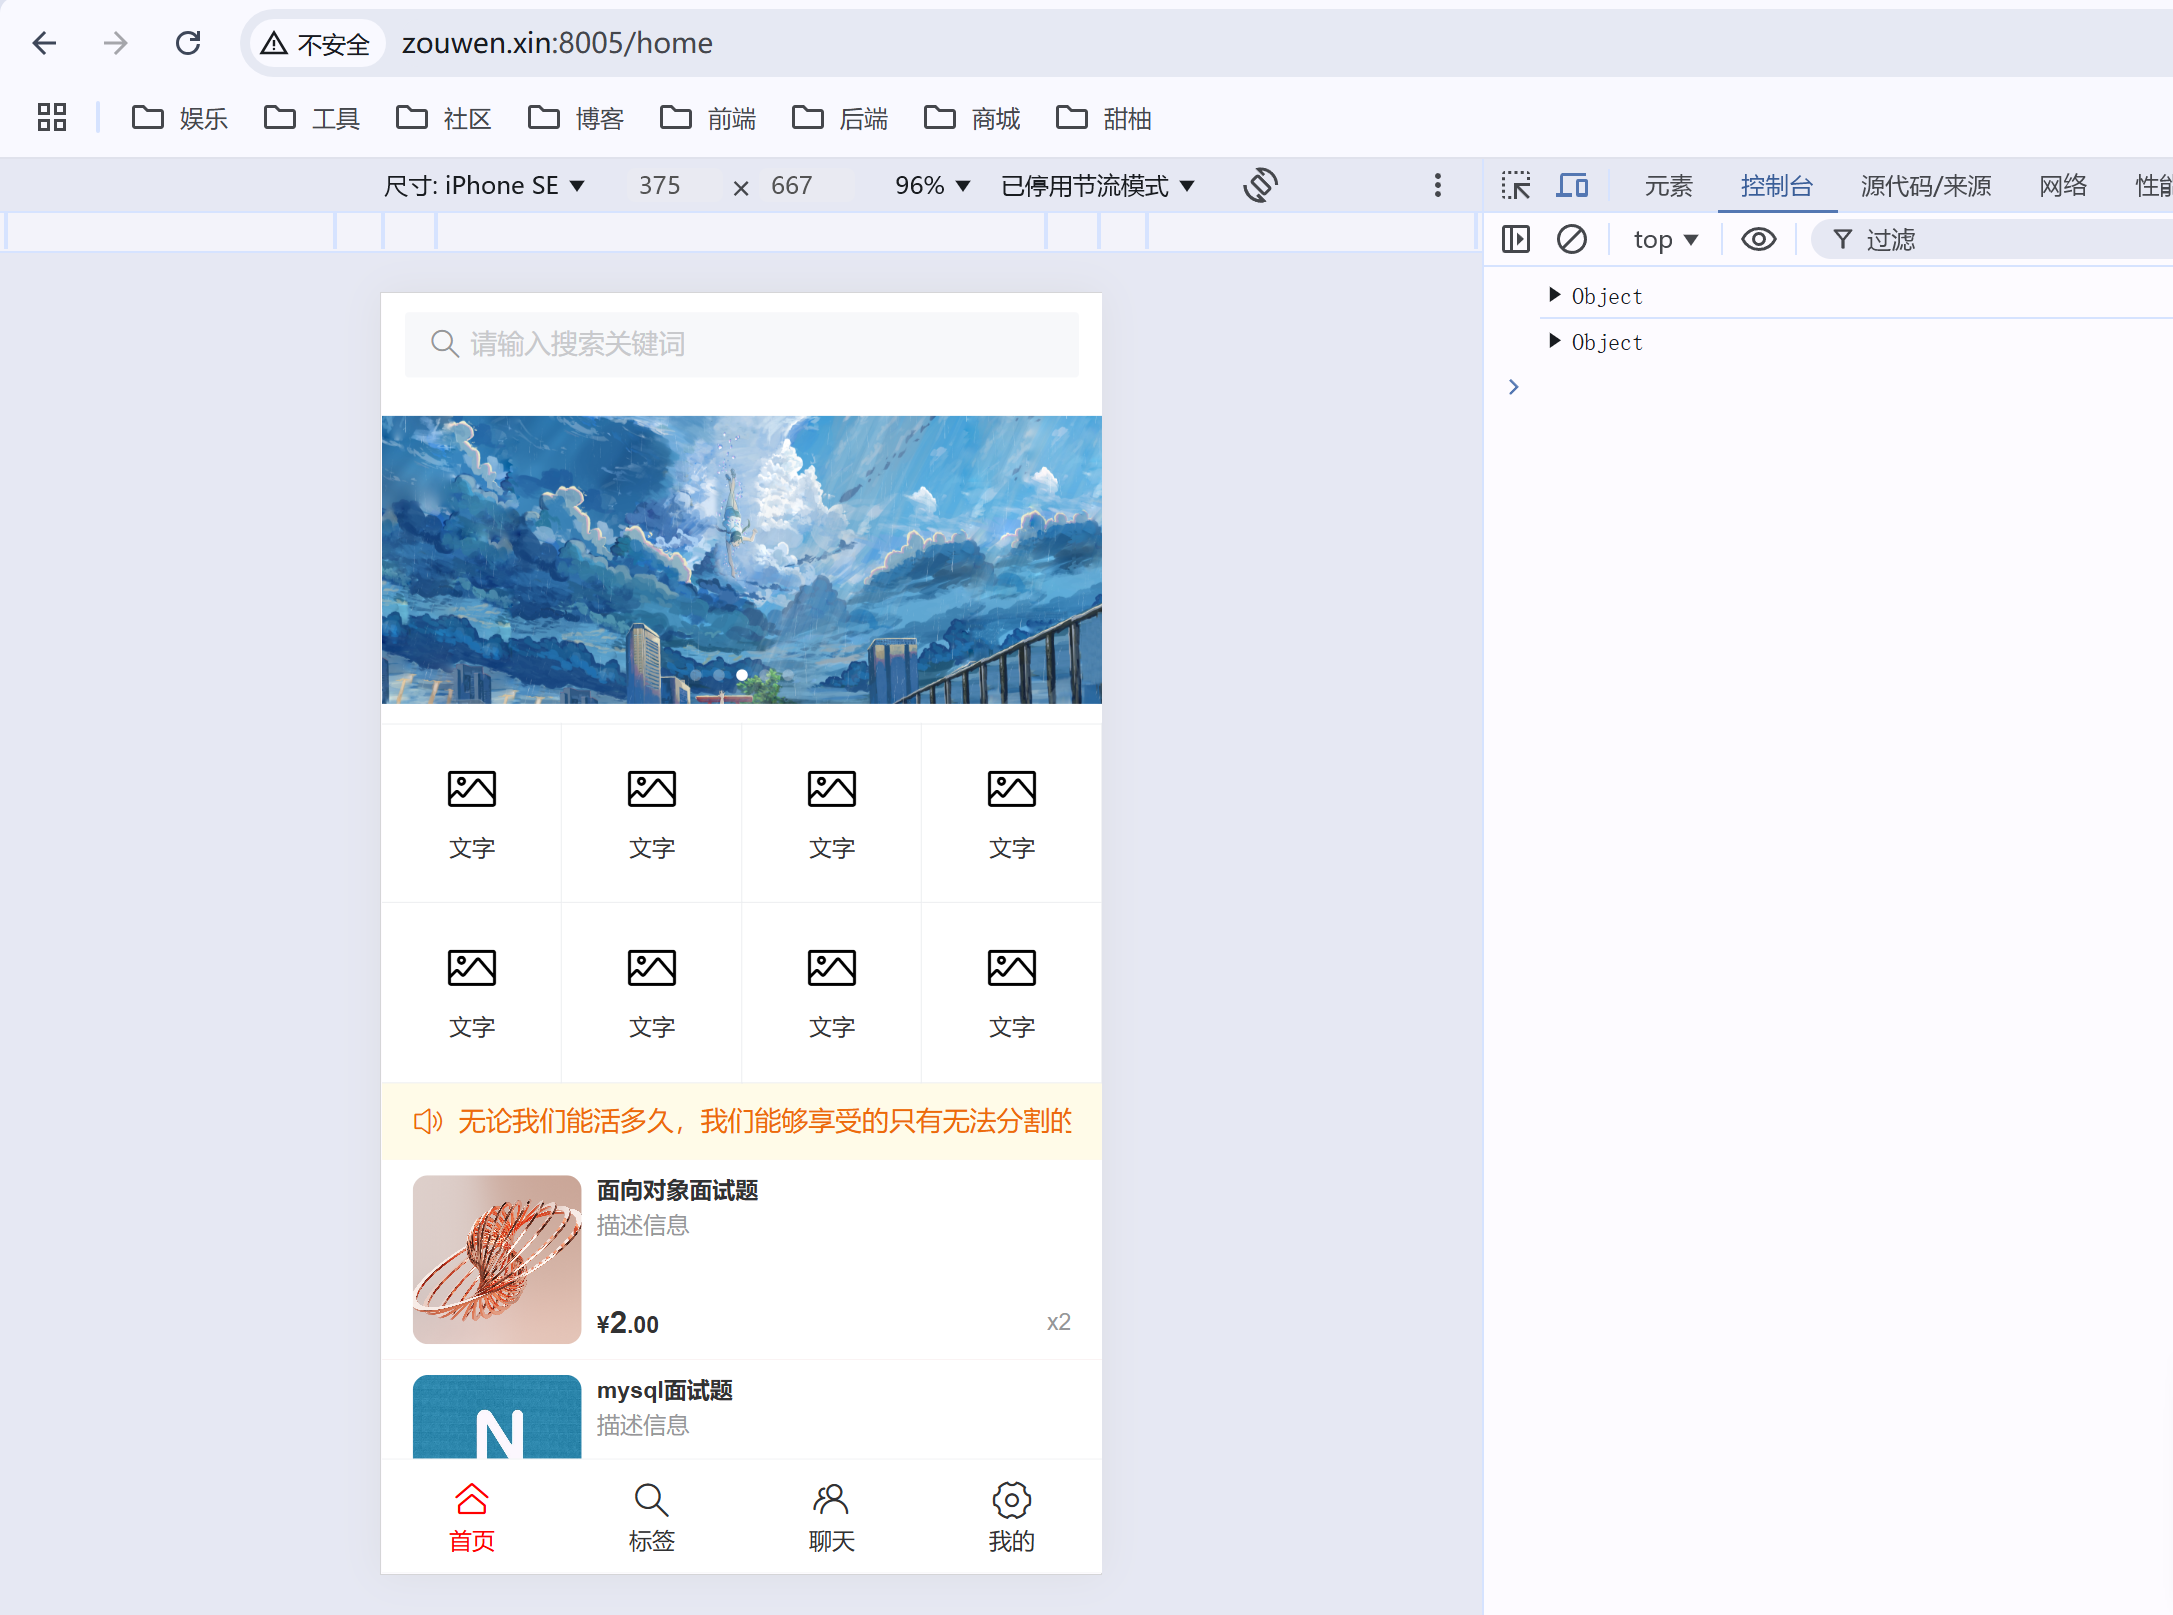Viewport: 2173px width, 1615px height.
Task: Open the top context dropdown in console
Action: [1665, 240]
